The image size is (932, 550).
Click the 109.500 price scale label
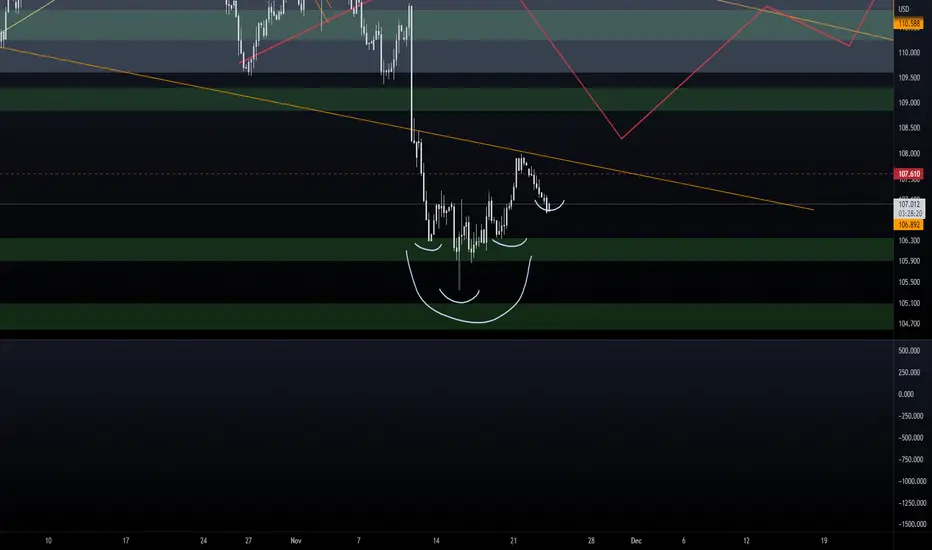point(909,78)
